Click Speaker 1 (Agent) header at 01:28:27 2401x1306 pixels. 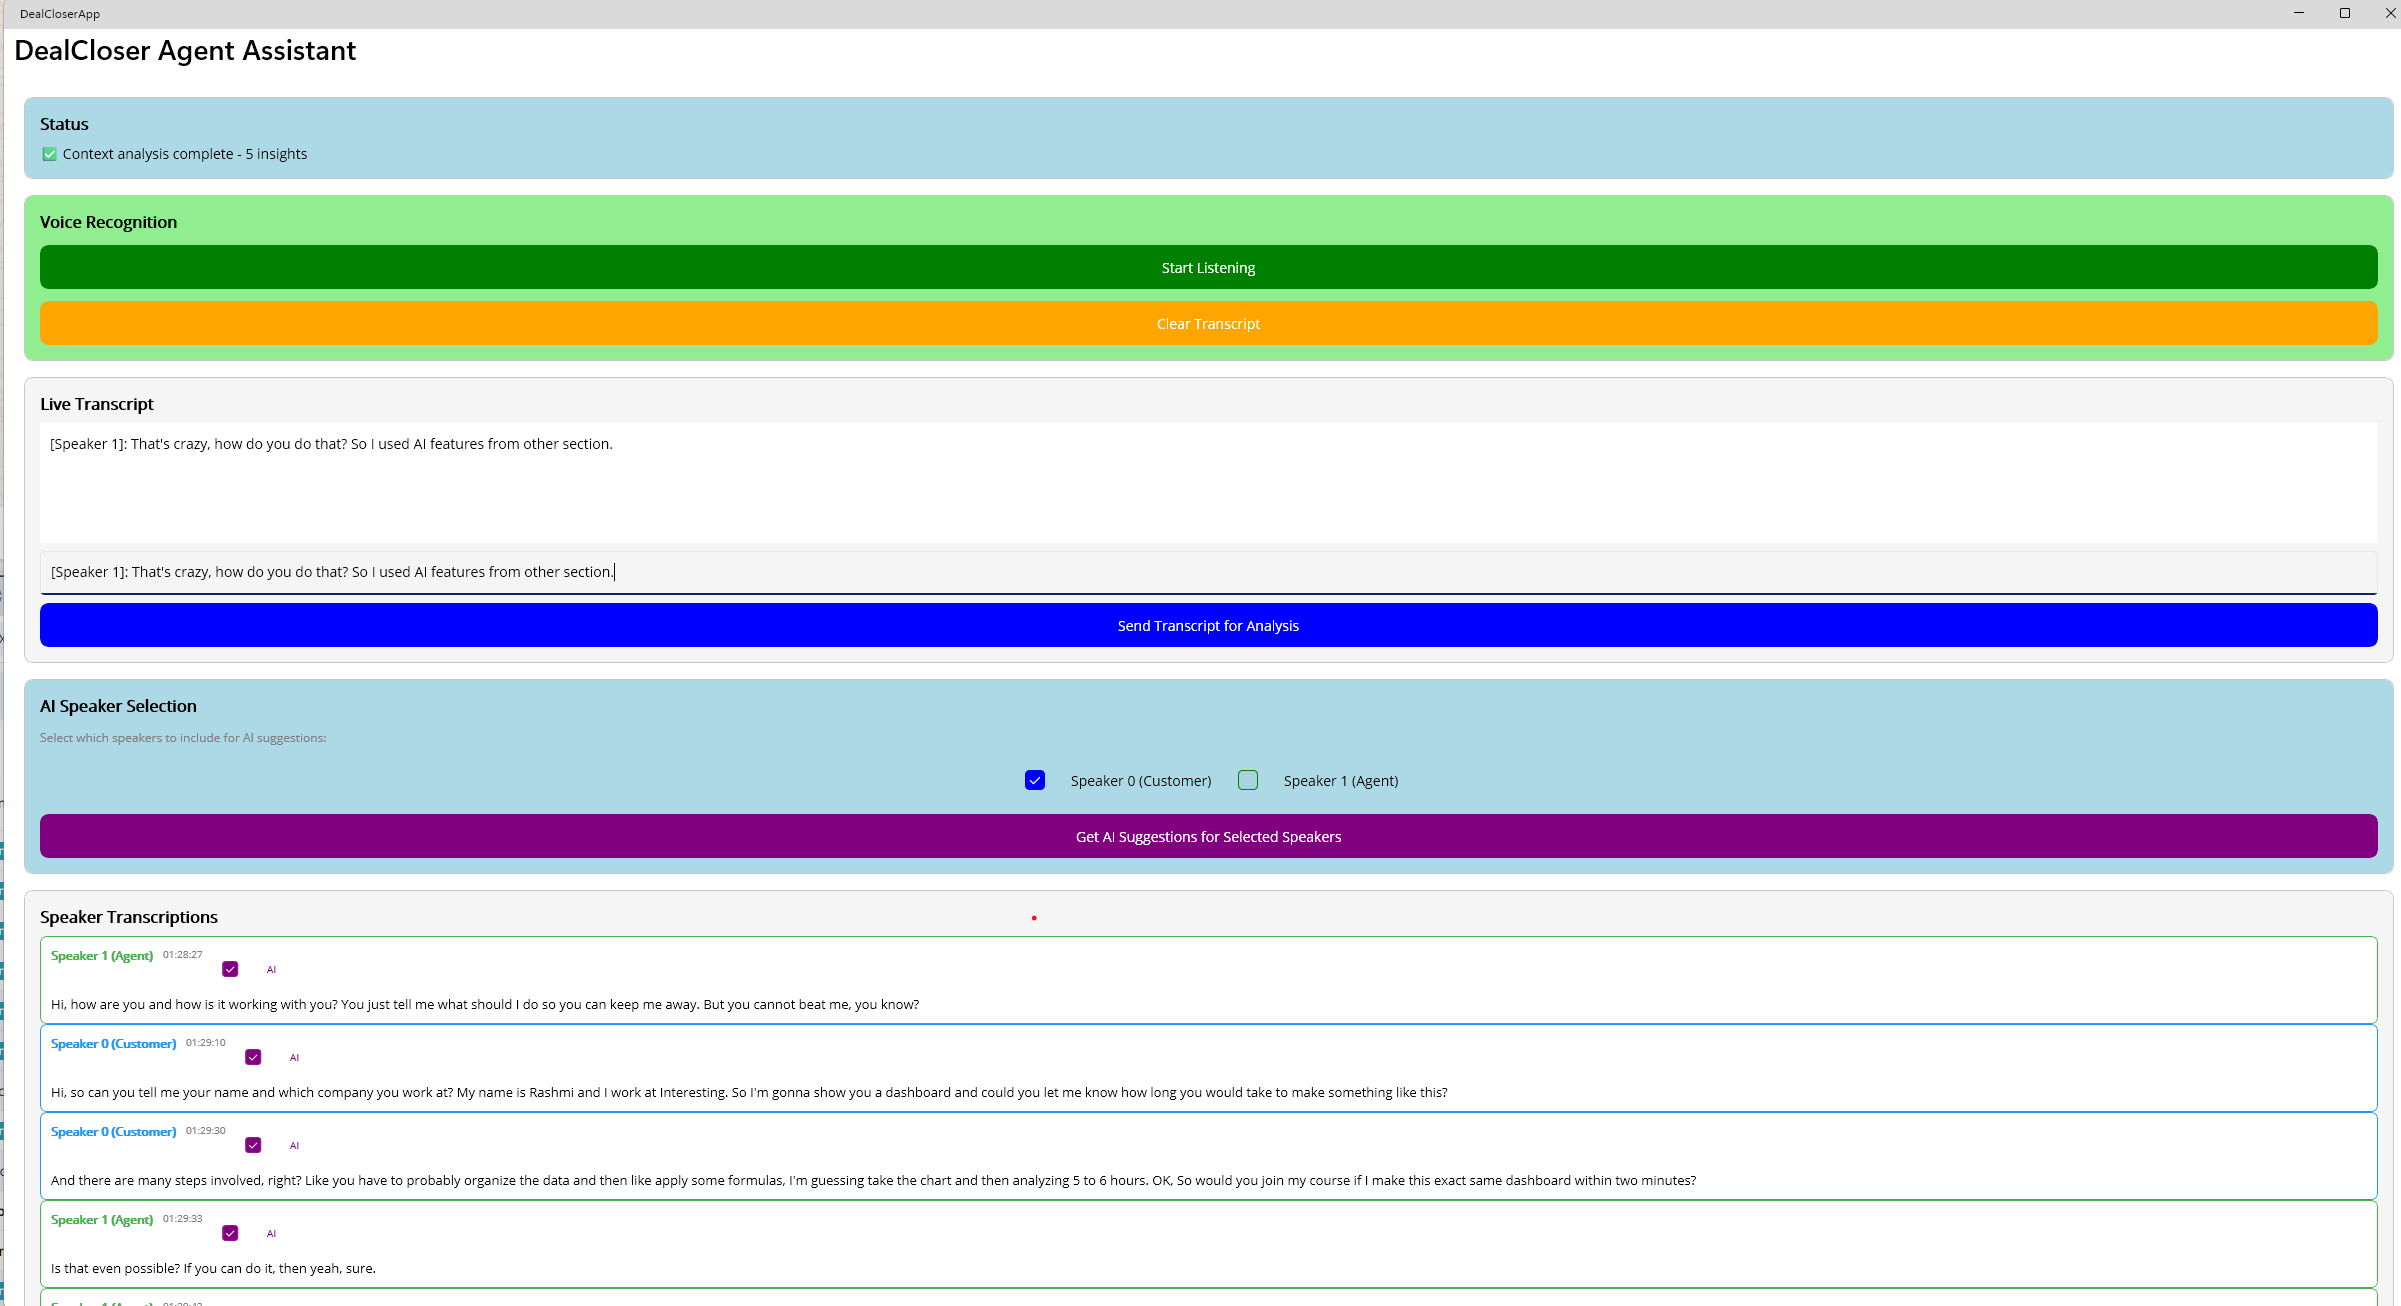point(102,956)
